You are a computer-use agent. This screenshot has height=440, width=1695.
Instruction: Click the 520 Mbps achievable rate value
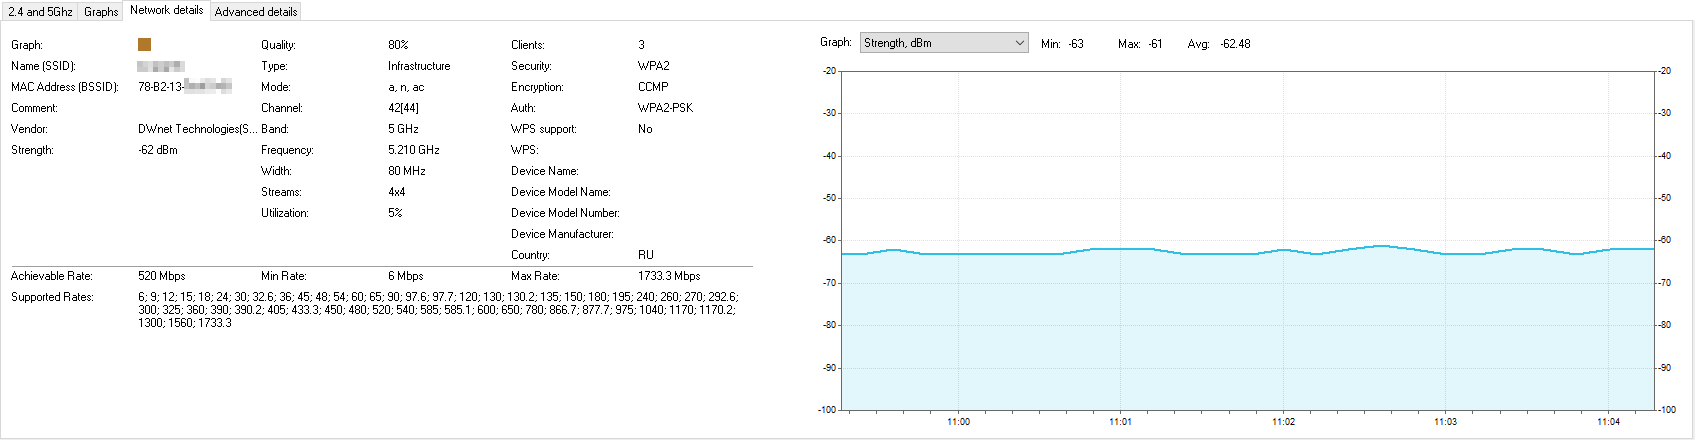click(x=161, y=276)
